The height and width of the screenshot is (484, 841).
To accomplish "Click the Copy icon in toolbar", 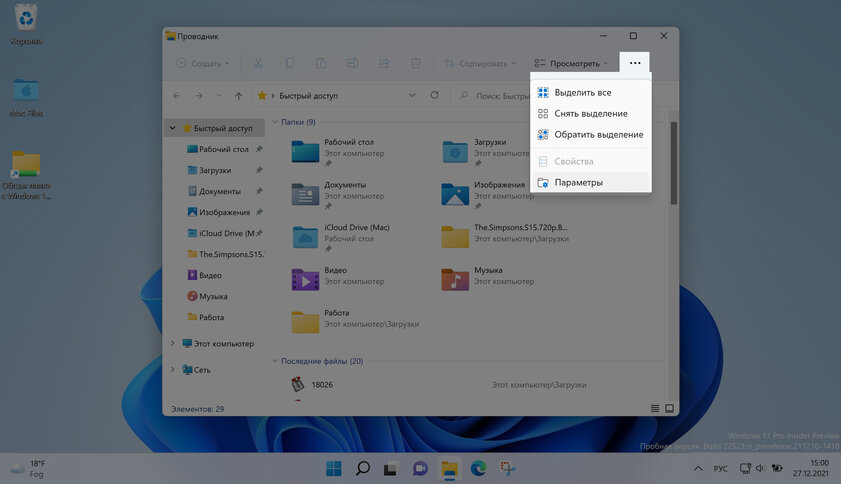I will tap(290, 63).
